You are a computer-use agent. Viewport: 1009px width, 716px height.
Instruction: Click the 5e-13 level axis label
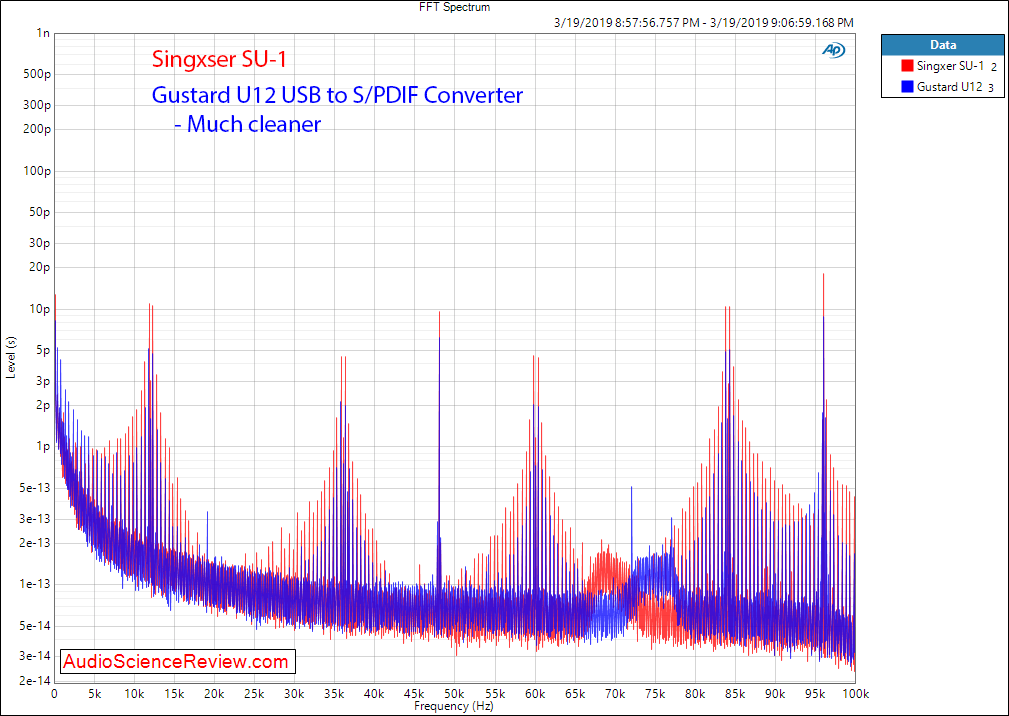click(35, 488)
